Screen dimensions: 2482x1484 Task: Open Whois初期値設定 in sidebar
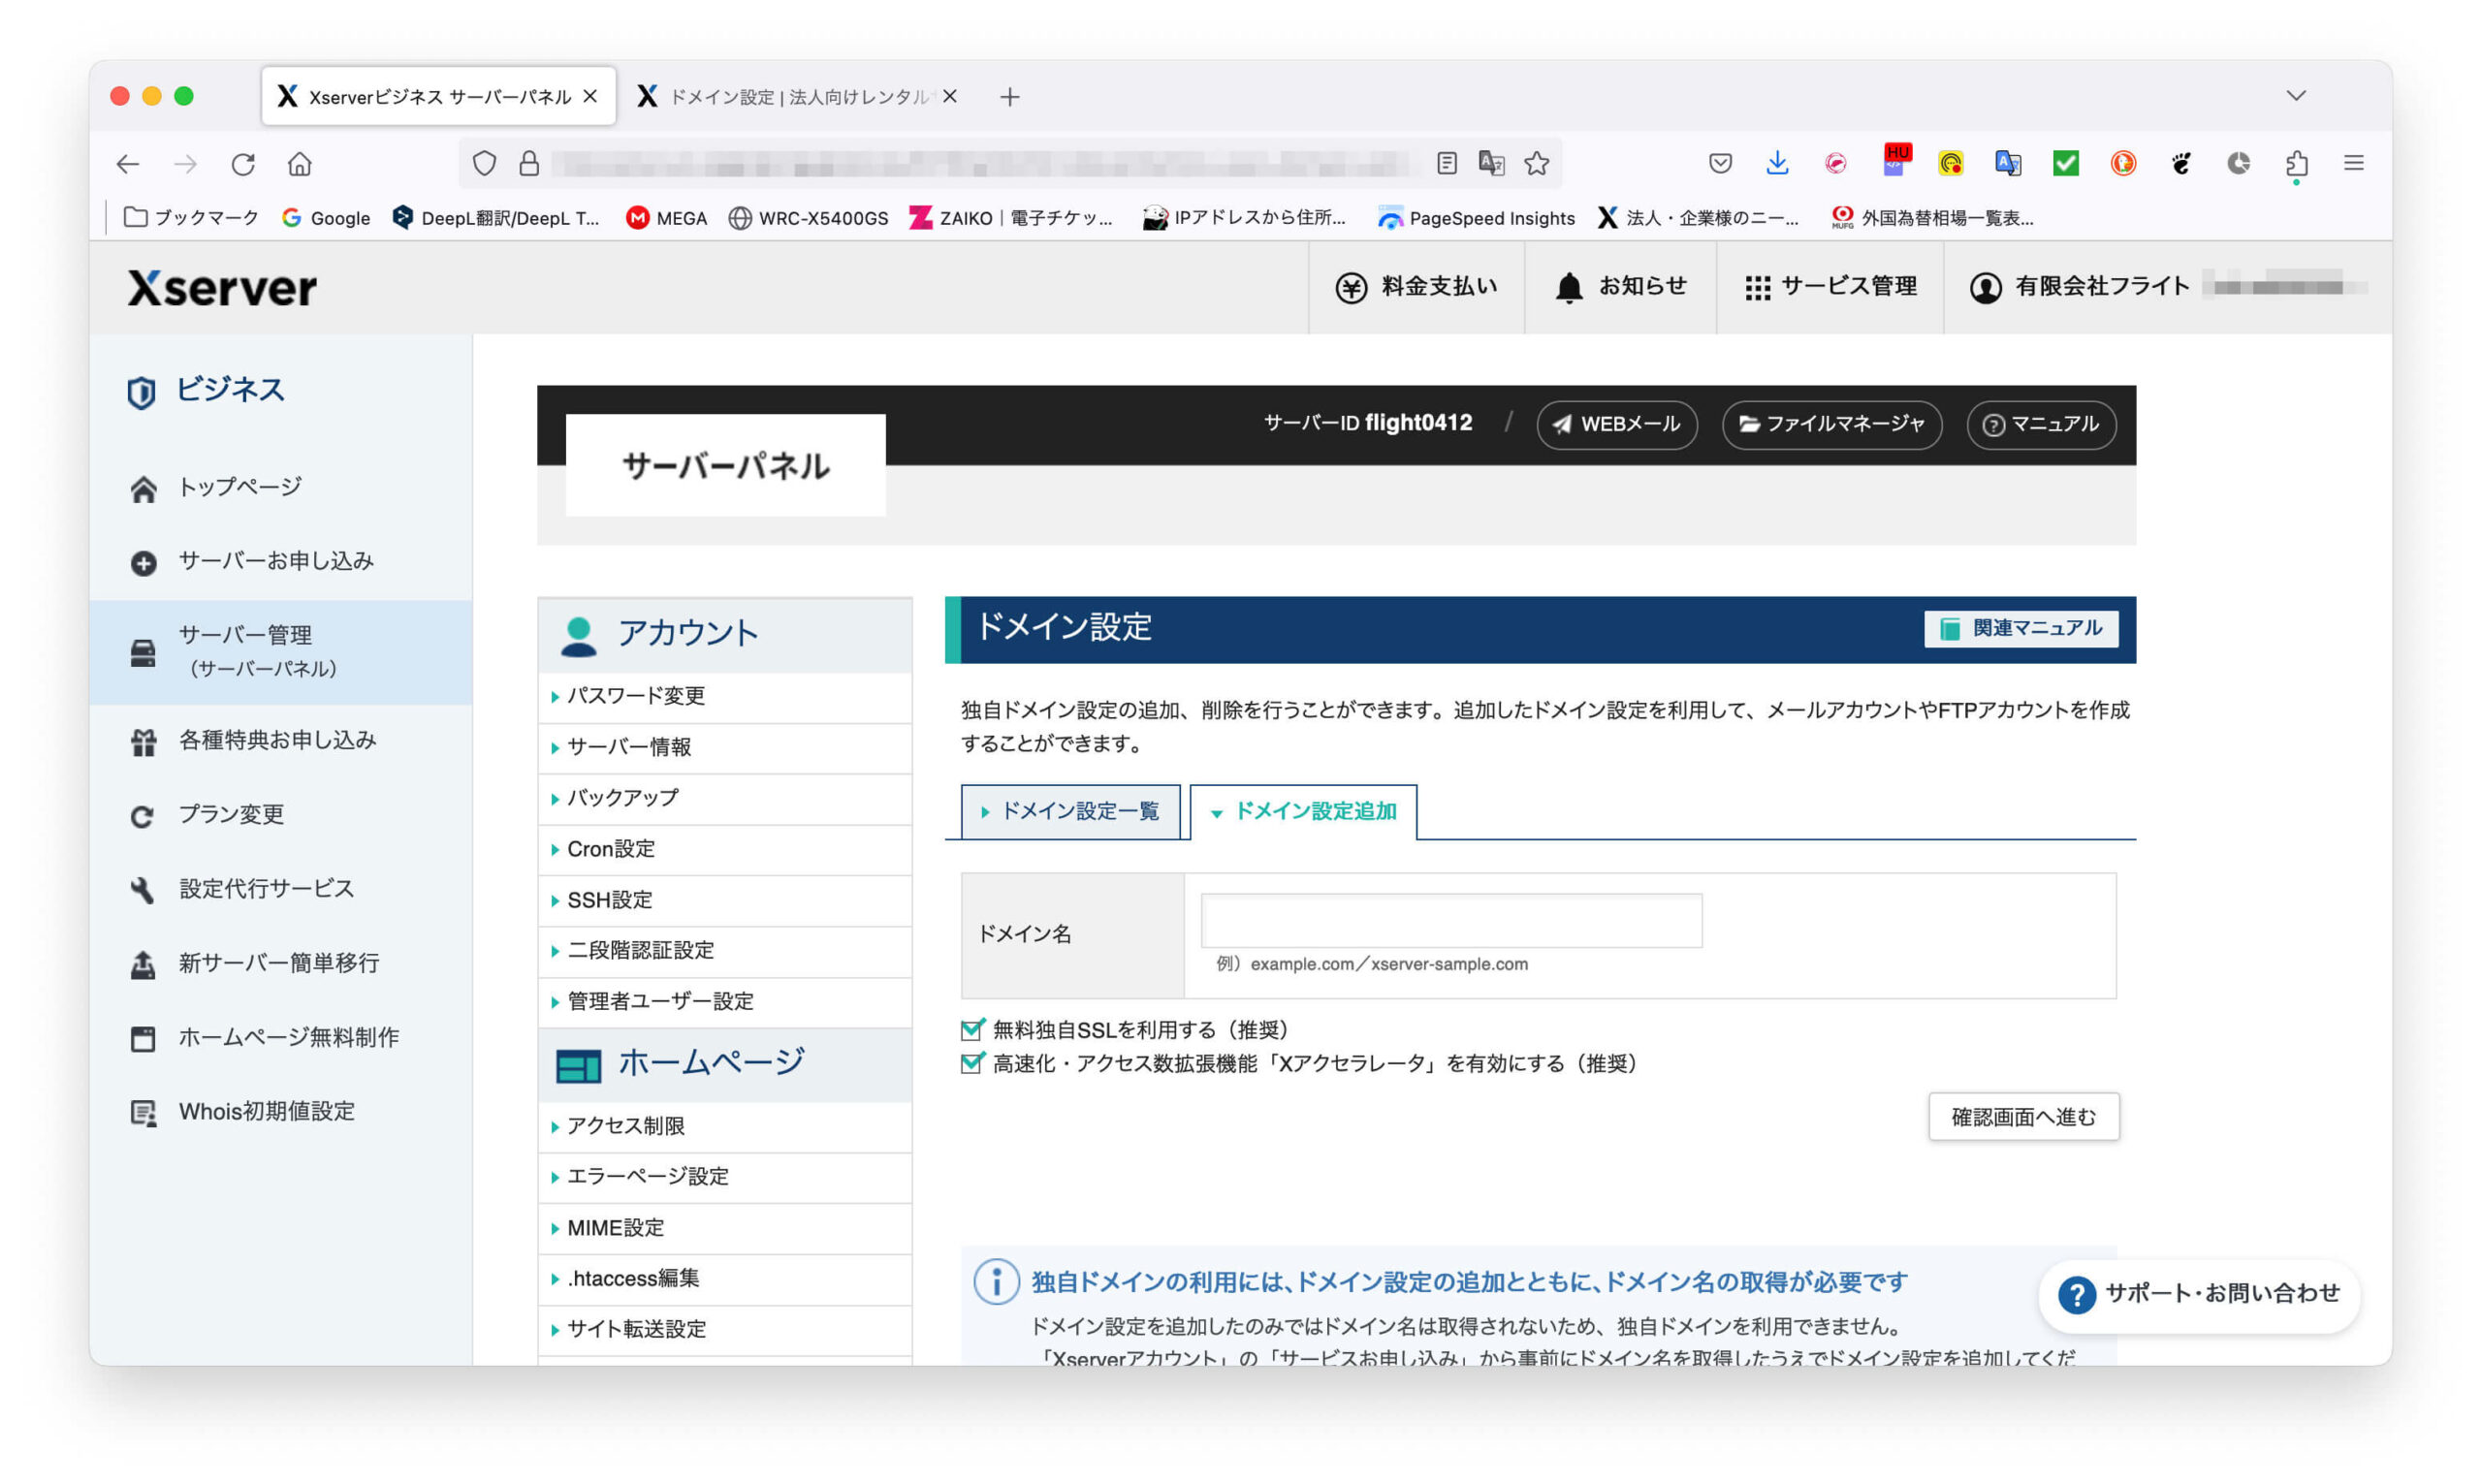280,1111
